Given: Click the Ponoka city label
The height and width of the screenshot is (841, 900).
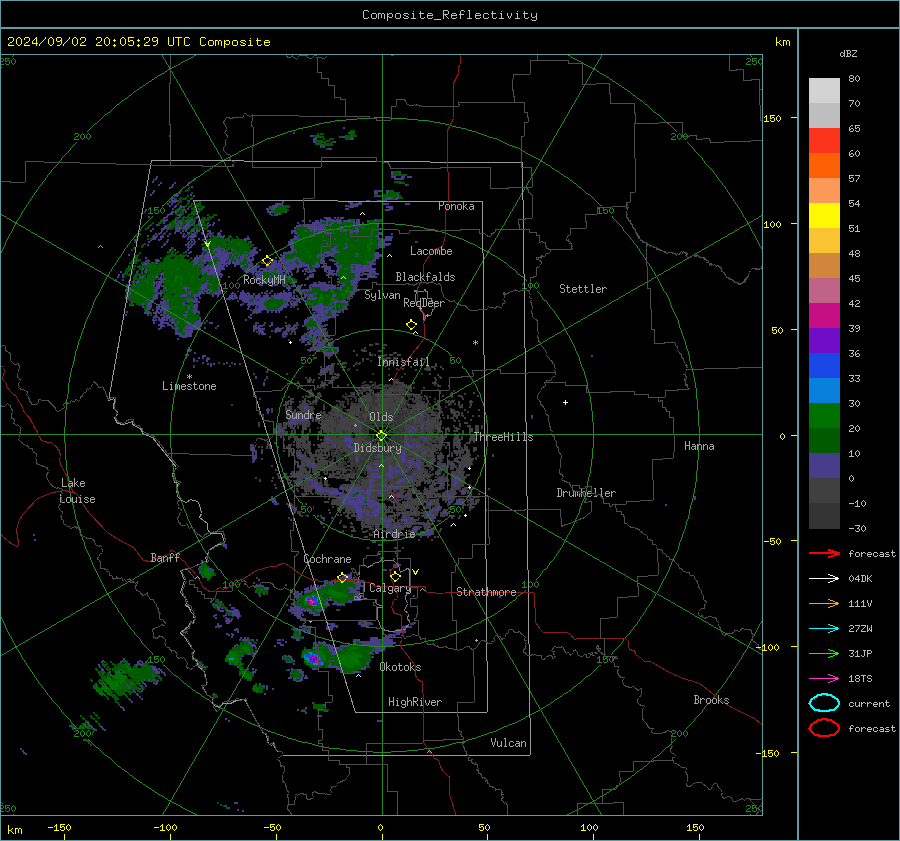Looking at the screenshot, I should point(456,206).
